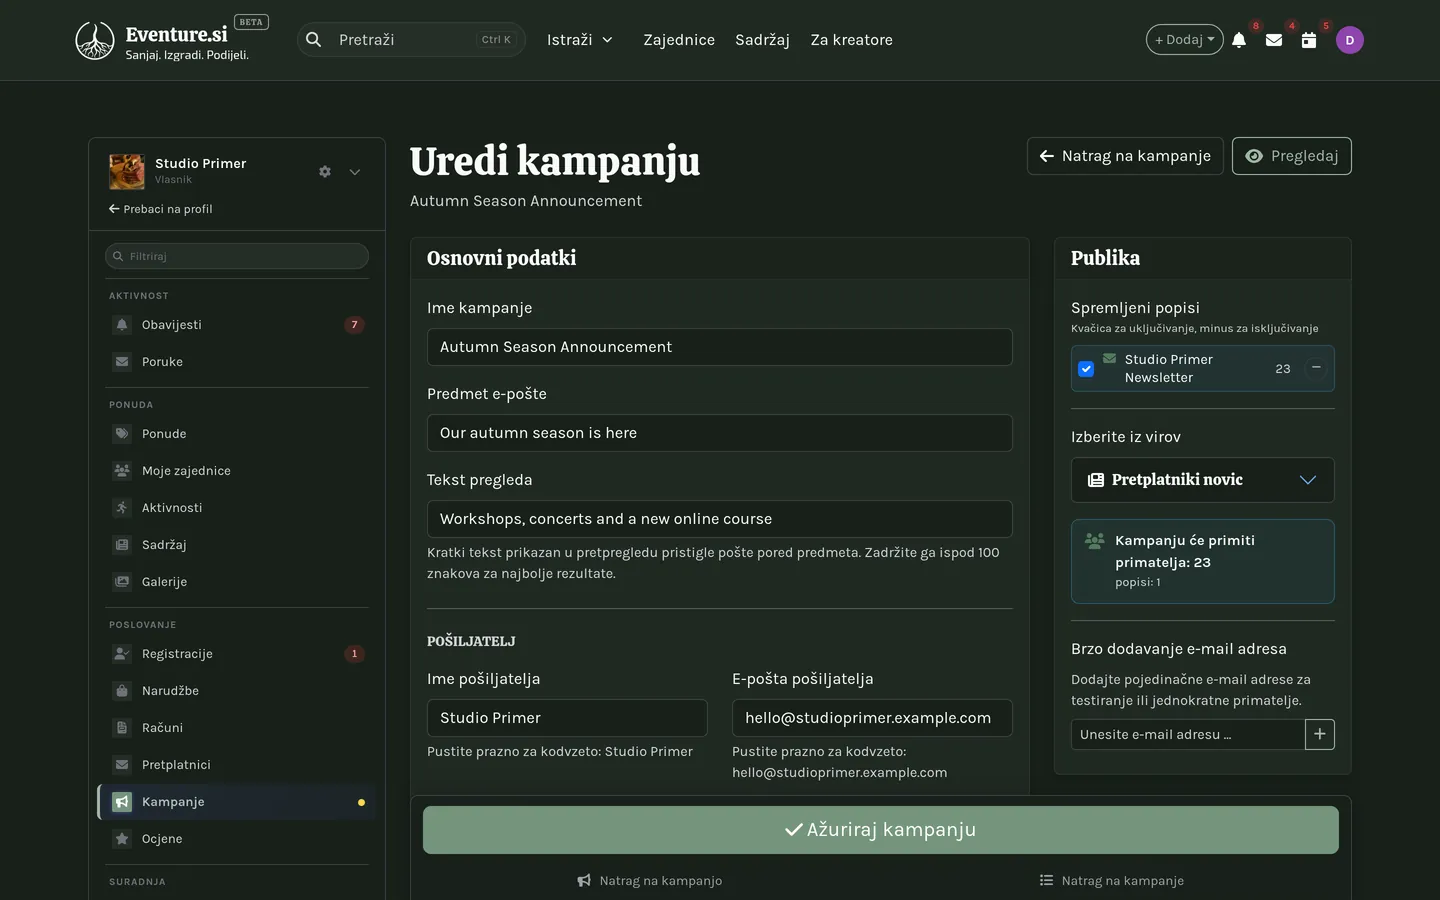Click the Studio Primer profile thumbnail

tap(127, 171)
